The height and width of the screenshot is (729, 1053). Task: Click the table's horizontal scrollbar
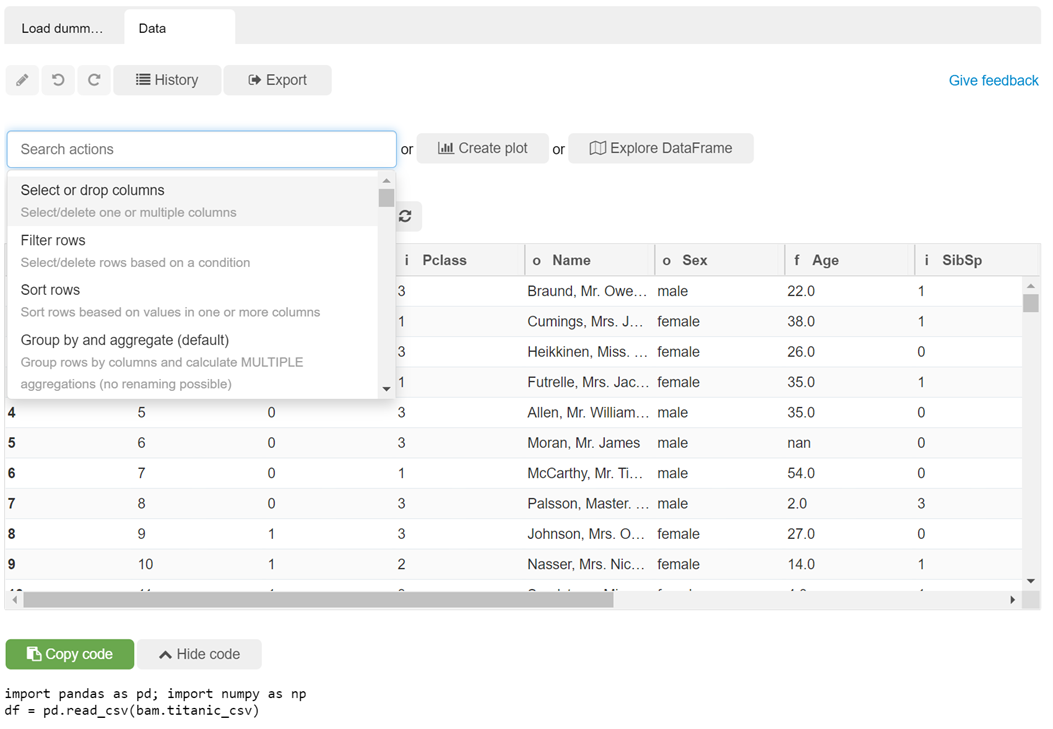(x=318, y=600)
